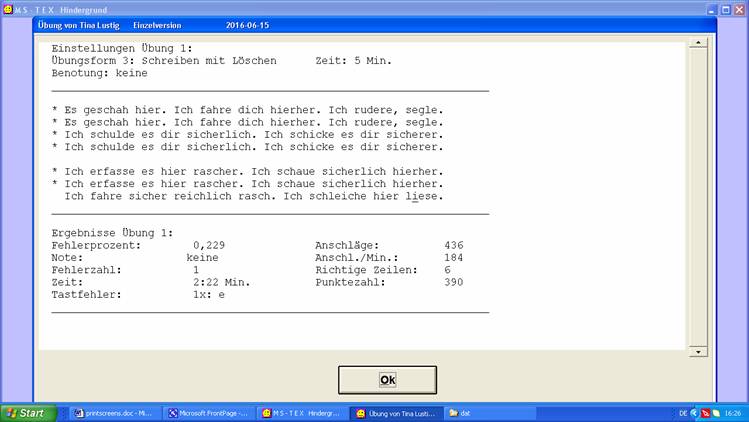Activate Übung von Tina Lustig taskbar item
This screenshot has height=422, width=749.
point(396,412)
